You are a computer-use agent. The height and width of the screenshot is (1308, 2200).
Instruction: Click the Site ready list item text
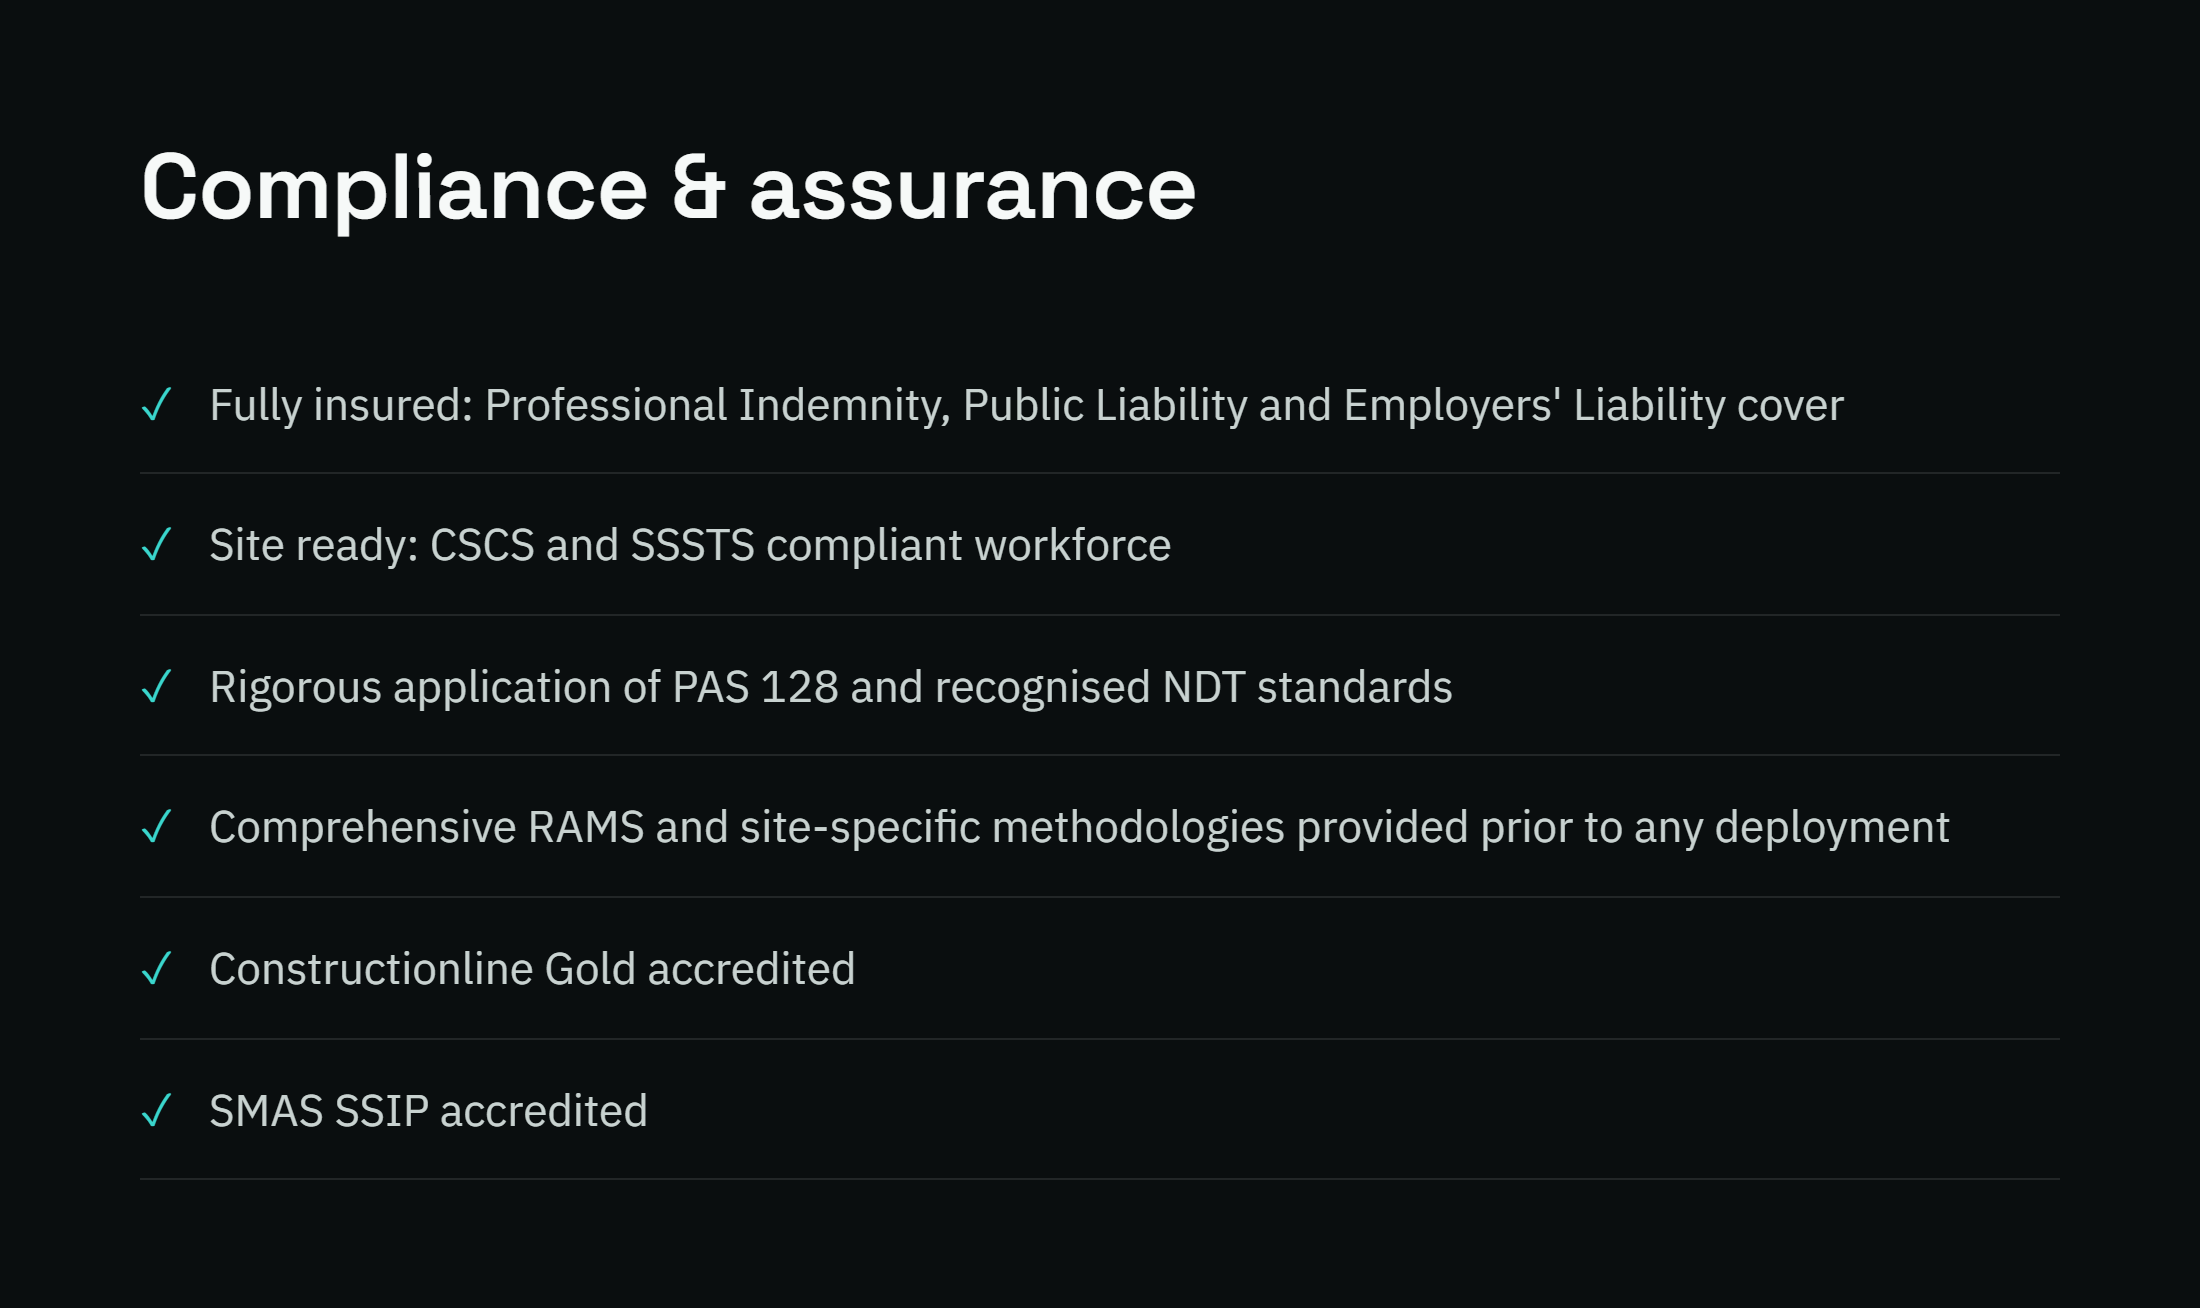tap(690, 546)
